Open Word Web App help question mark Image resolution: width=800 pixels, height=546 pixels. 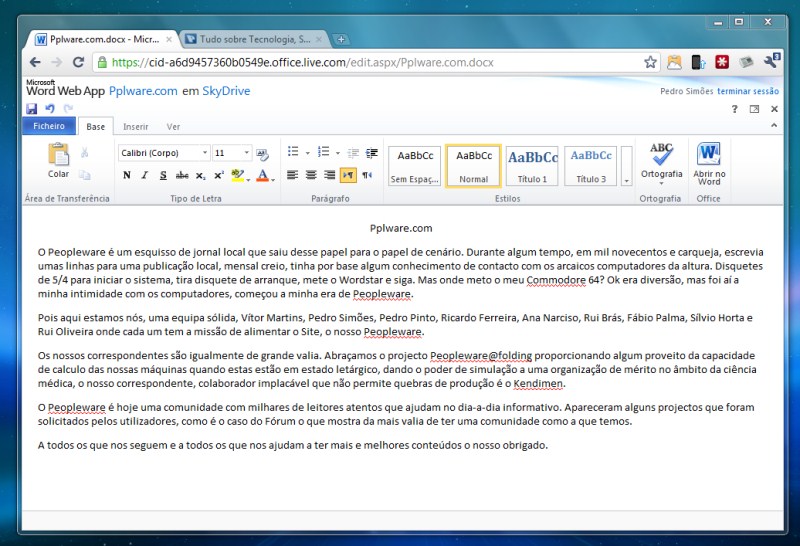click(734, 109)
